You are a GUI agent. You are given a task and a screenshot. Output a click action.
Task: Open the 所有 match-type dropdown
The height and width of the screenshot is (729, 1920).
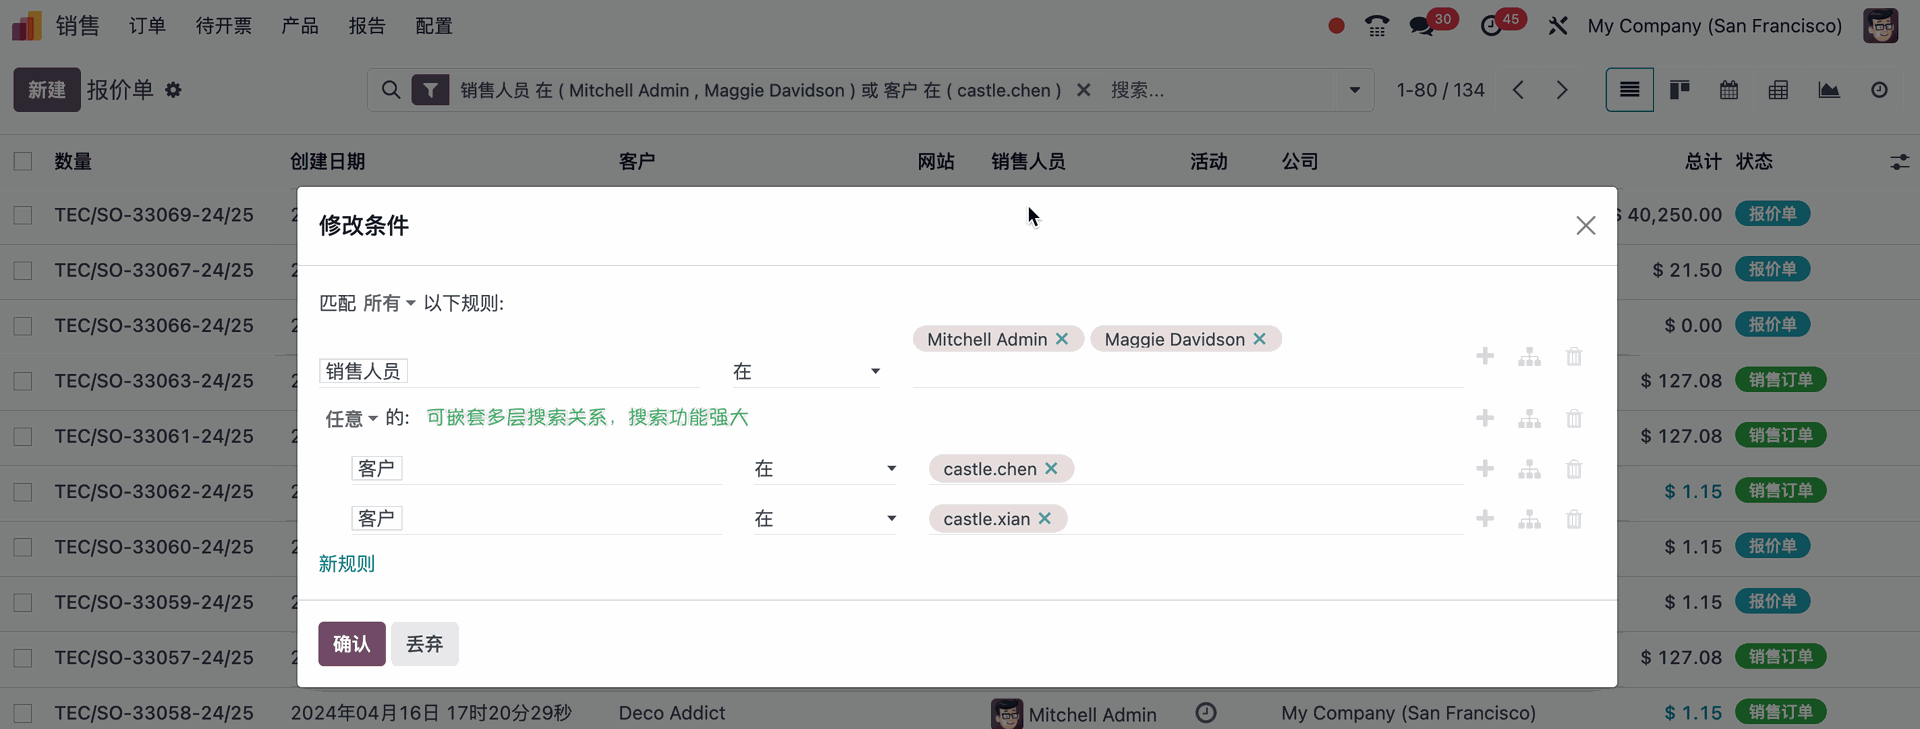pyautogui.click(x=389, y=303)
